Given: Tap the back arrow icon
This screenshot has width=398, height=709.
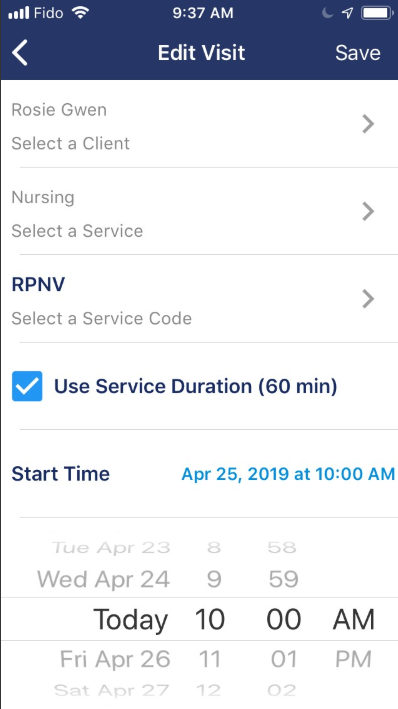Looking at the screenshot, I should (19, 53).
